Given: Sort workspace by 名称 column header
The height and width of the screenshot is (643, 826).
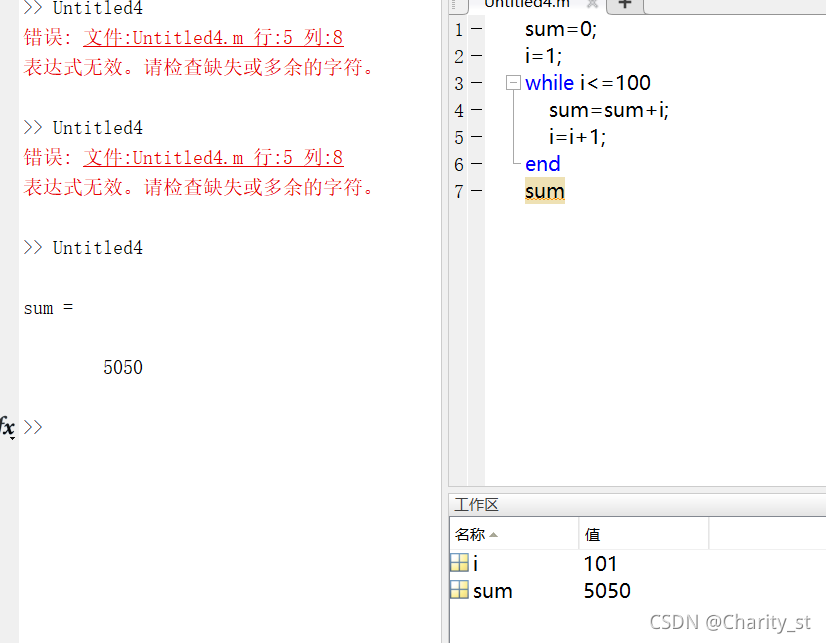Looking at the screenshot, I should tap(476, 535).
